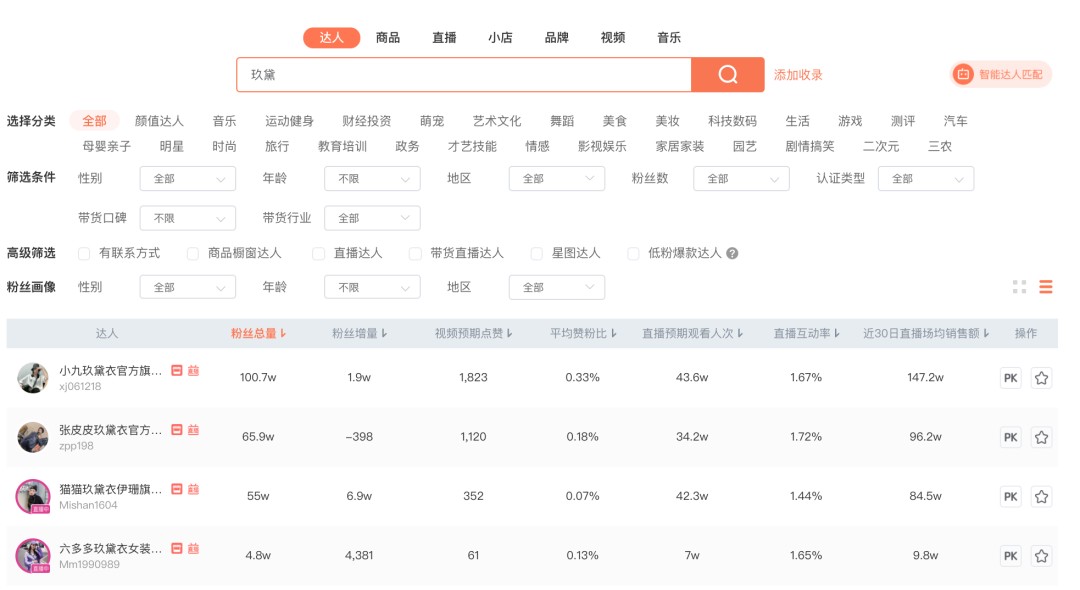The height and width of the screenshot is (590, 1080).
Task: Sort table by 粉丝增量 column
Action: 359,333
